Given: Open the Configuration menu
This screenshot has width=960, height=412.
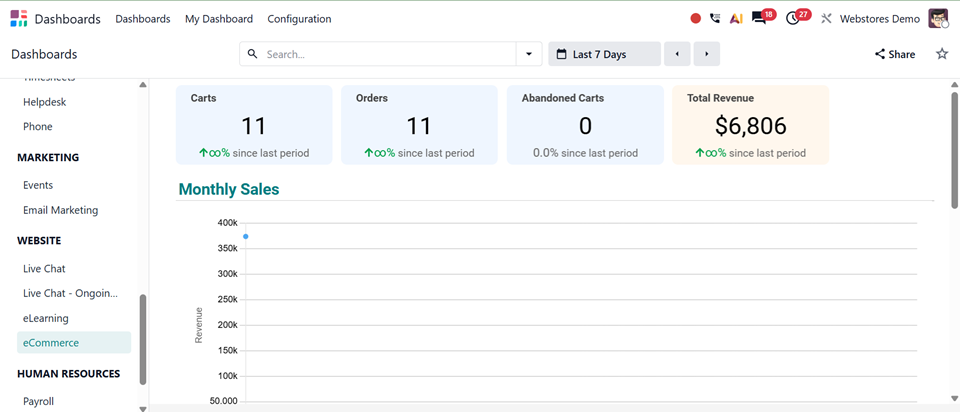Looking at the screenshot, I should coord(299,19).
